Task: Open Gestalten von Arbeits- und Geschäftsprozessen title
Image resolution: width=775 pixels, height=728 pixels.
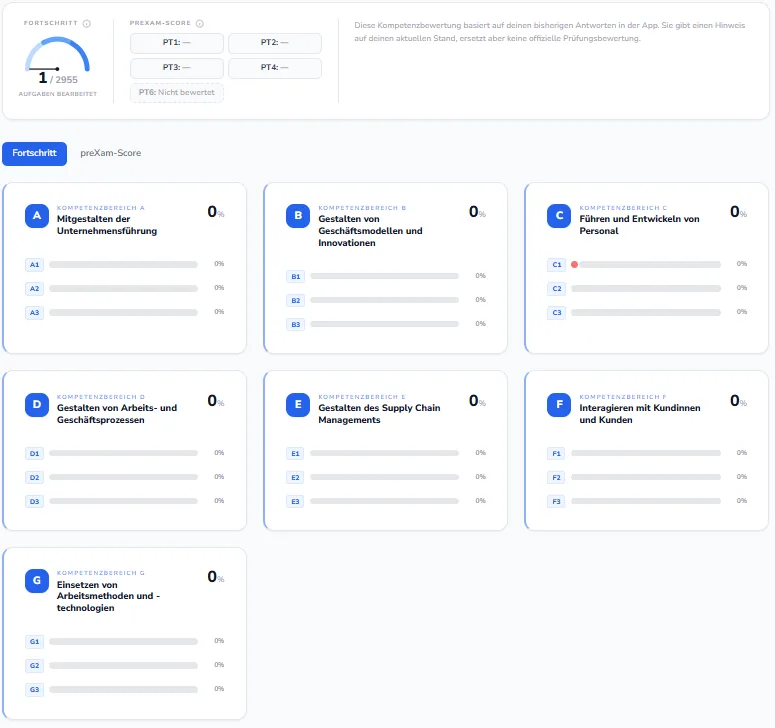Action: pos(117,414)
